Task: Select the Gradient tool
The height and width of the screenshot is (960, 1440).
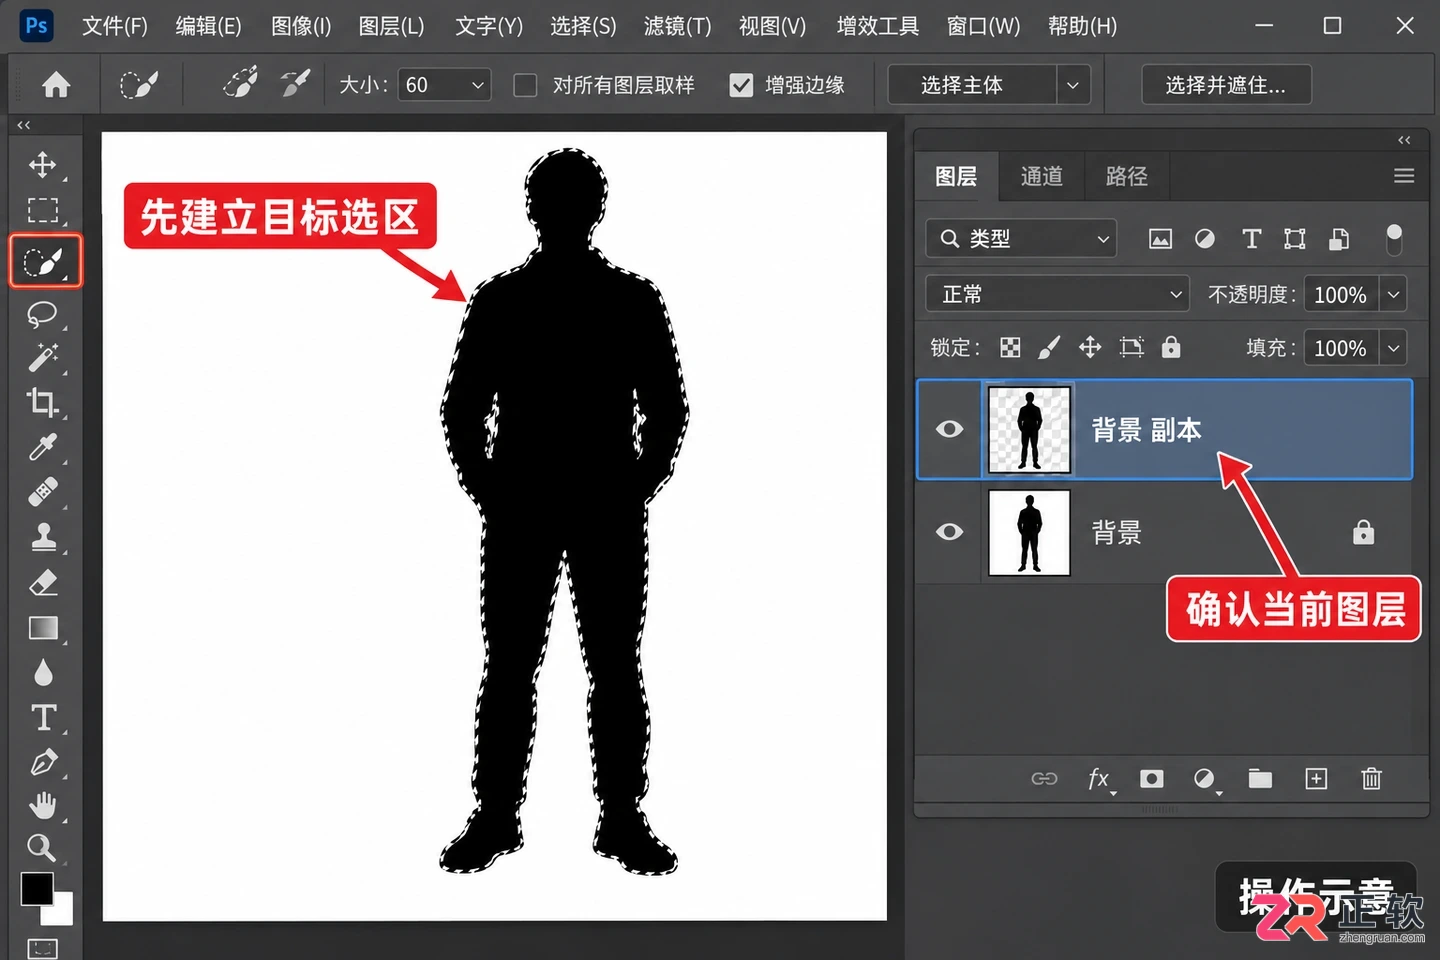Action: pyautogui.click(x=42, y=627)
